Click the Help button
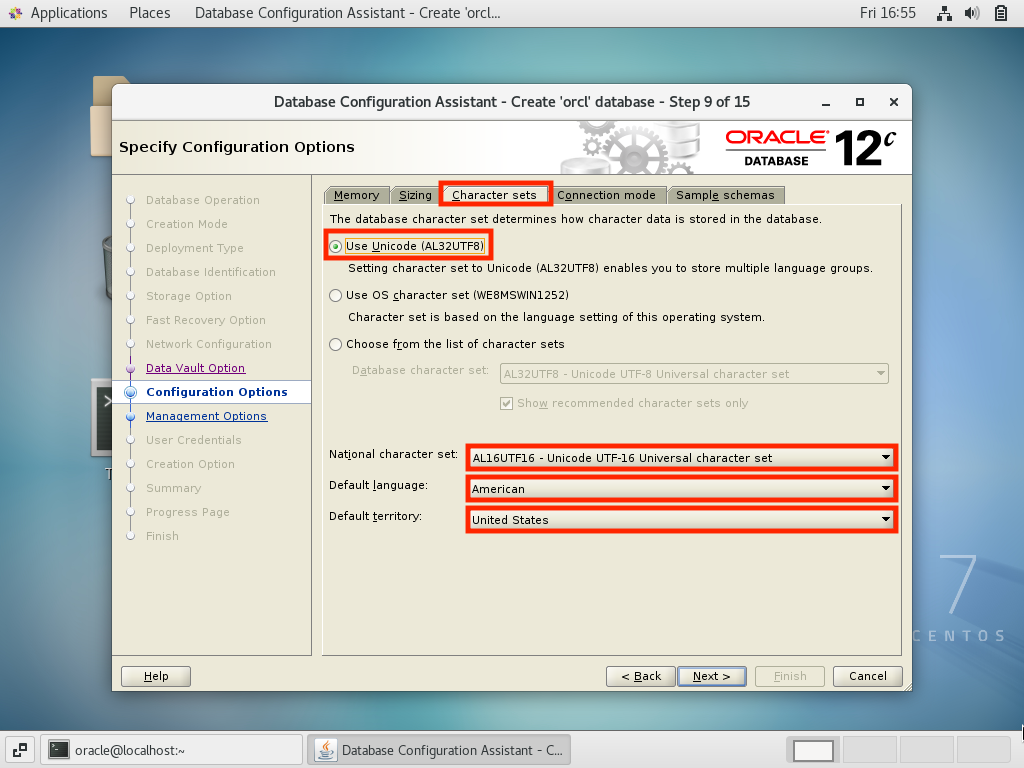Image resolution: width=1024 pixels, height=768 pixels. [156, 677]
